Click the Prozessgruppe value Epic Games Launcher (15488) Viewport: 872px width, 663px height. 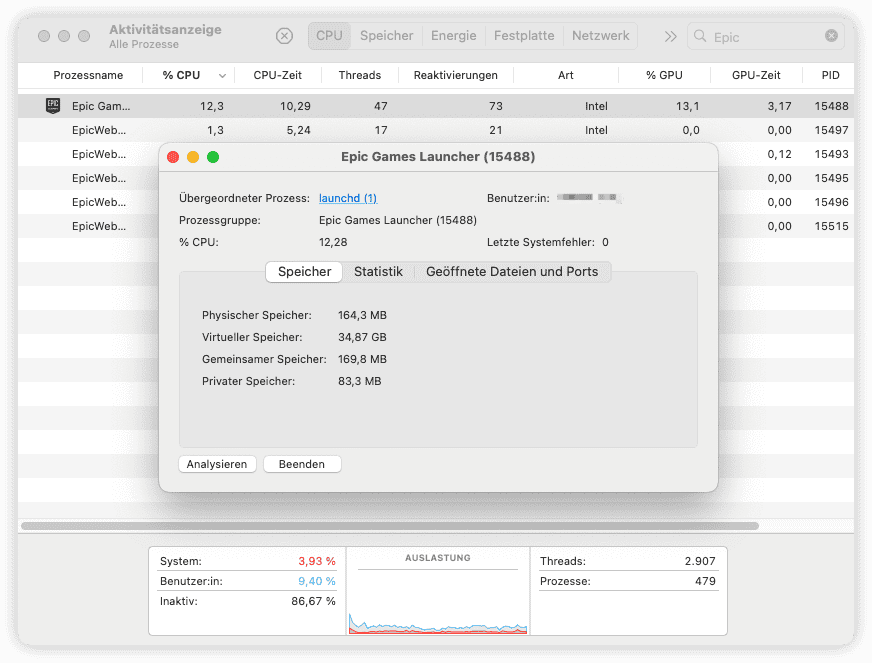pyautogui.click(x=398, y=220)
